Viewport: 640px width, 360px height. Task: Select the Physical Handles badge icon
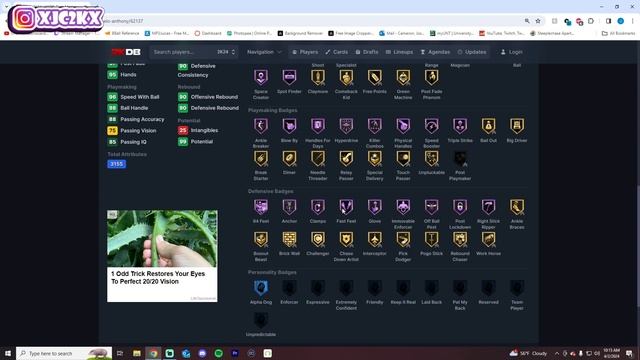(x=403, y=126)
